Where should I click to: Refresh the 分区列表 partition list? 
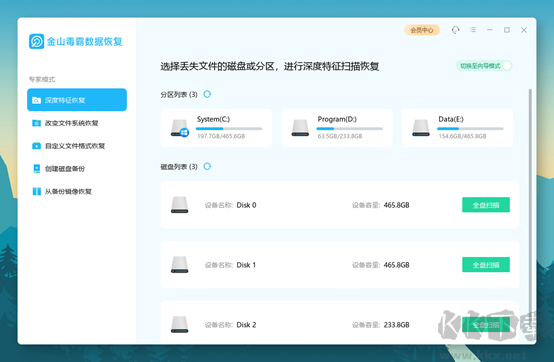point(207,94)
